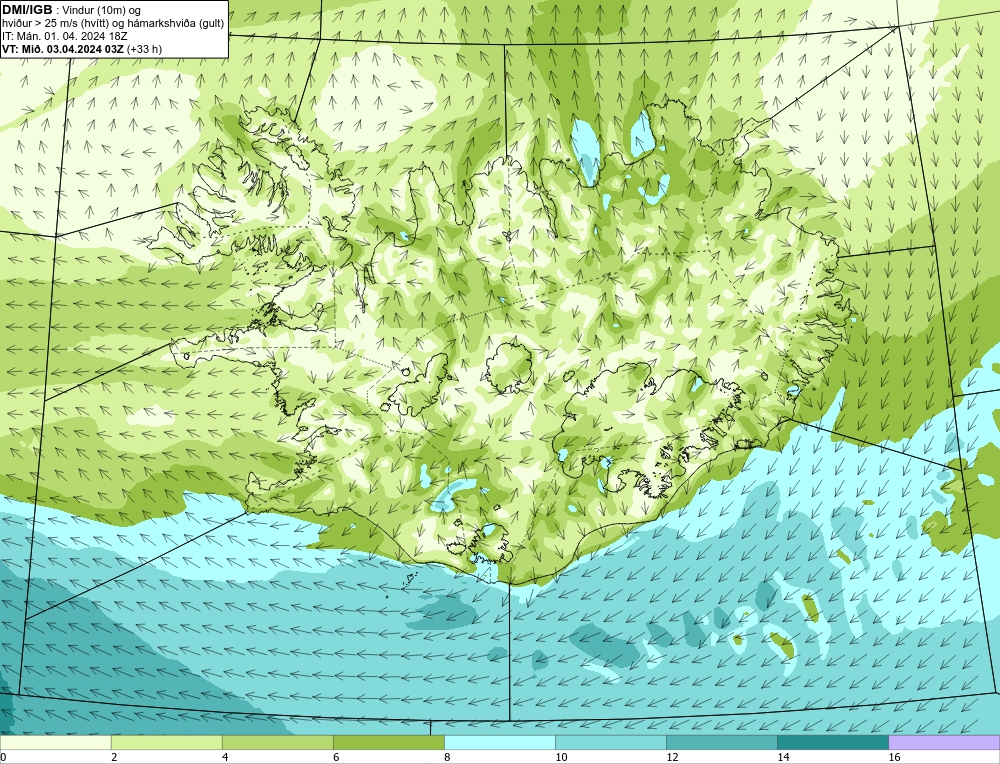Screen dimensions: 1000x764
Task: Click the 'VT: Mið. 03.04.2024 03Z' valid time
Action: (x=63, y=49)
